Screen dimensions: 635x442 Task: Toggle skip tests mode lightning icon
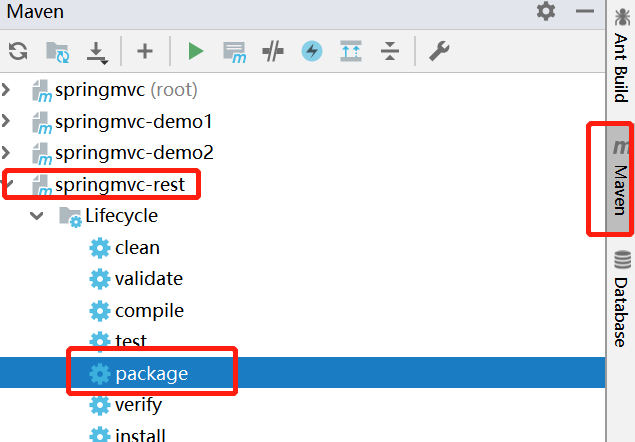point(312,51)
